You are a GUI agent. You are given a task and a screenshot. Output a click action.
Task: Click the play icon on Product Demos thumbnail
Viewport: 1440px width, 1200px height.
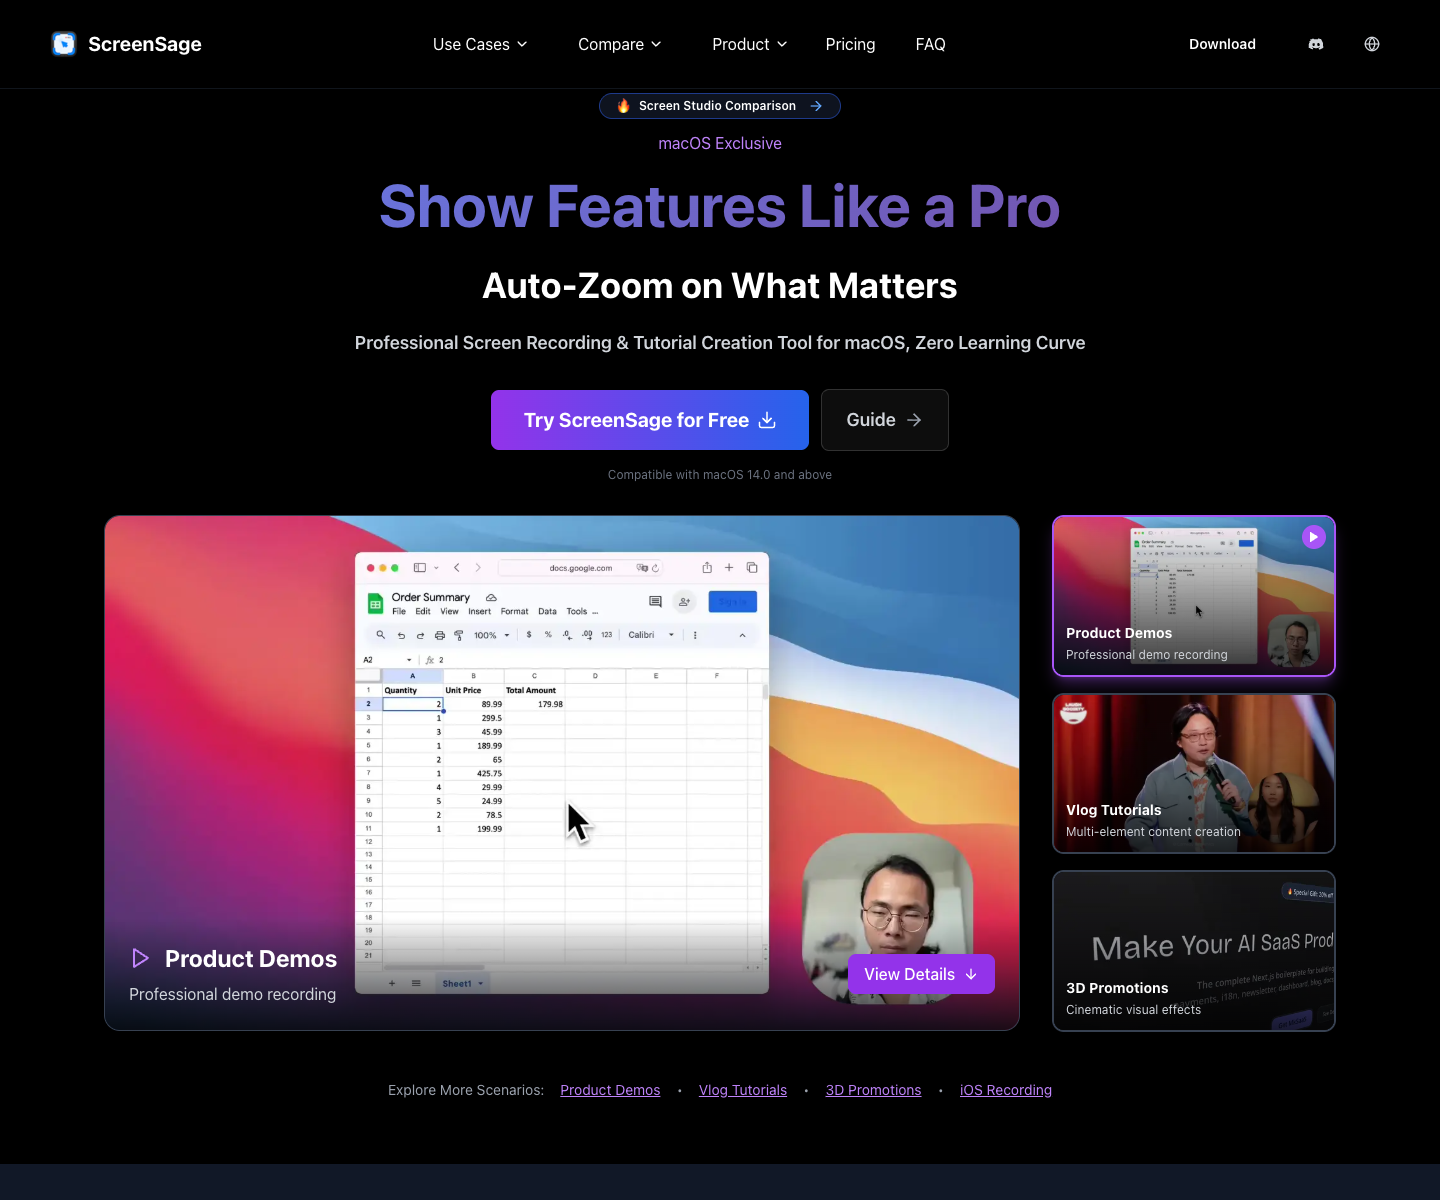tap(1314, 537)
